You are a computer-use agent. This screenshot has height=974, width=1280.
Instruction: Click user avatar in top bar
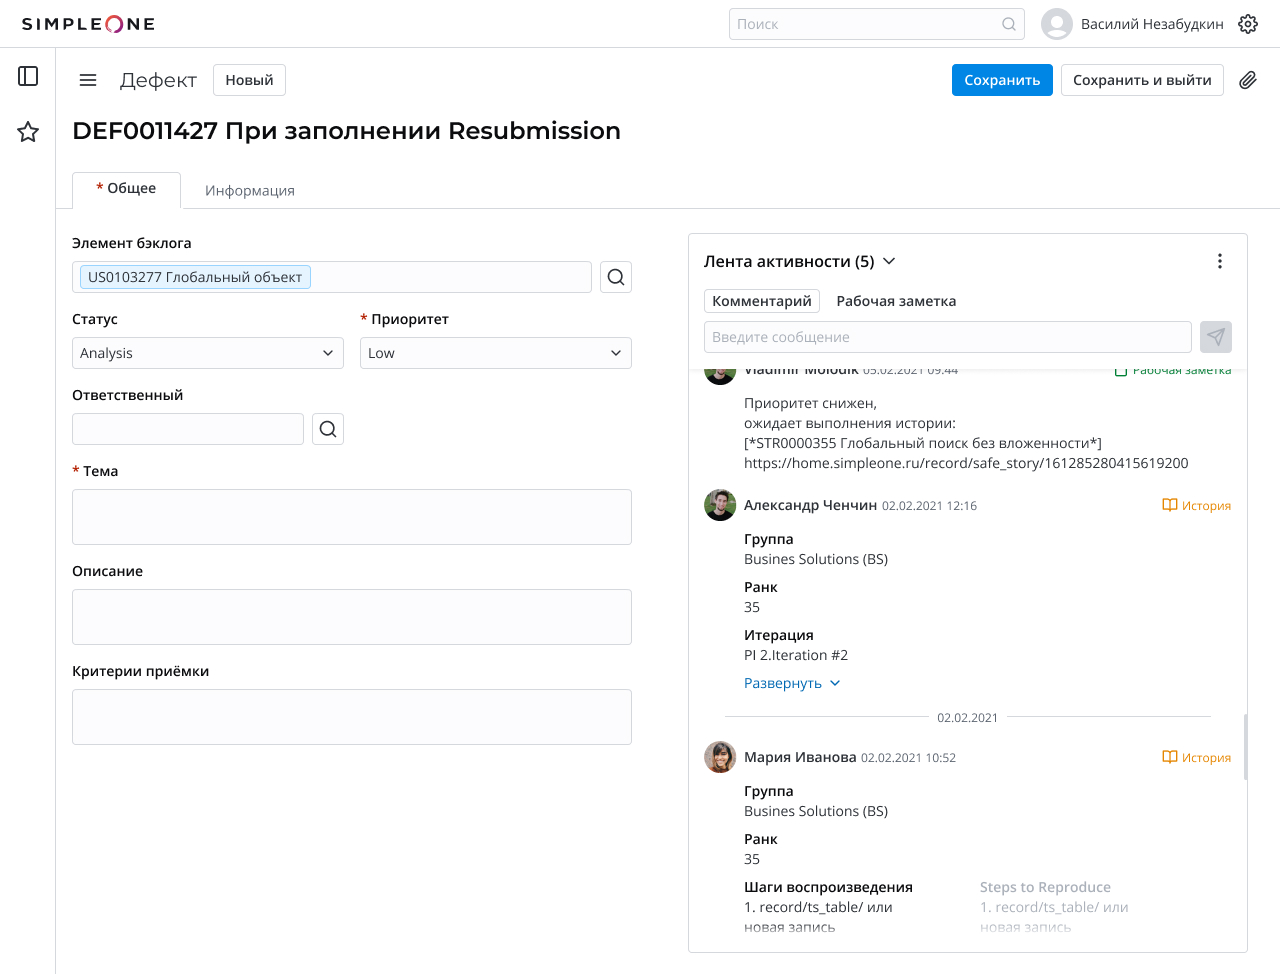click(1057, 24)
